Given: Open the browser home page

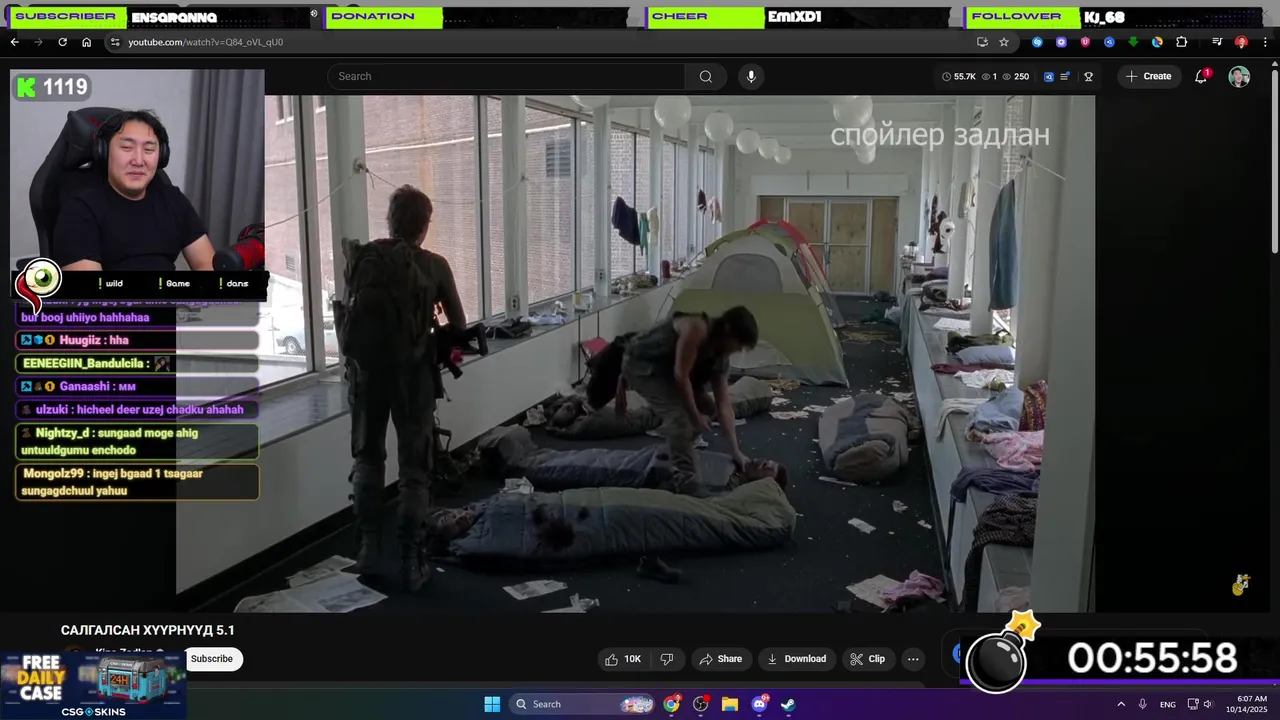Looking at the screenshot, I should click(86, 42).
